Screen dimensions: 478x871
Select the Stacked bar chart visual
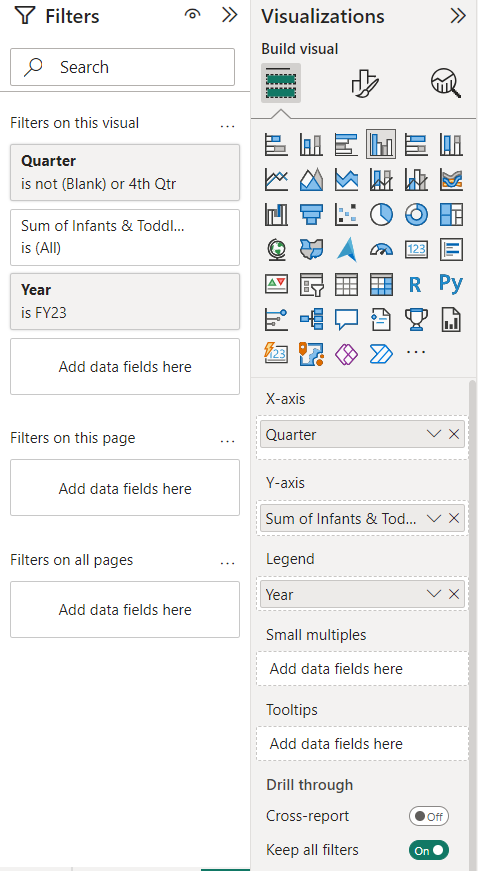coord(276,145)
